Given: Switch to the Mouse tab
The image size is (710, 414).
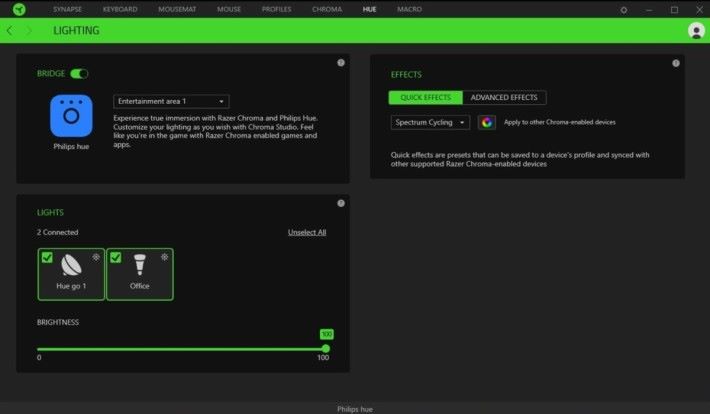Looking at the screenshot, I should click(x=229, y=9).
